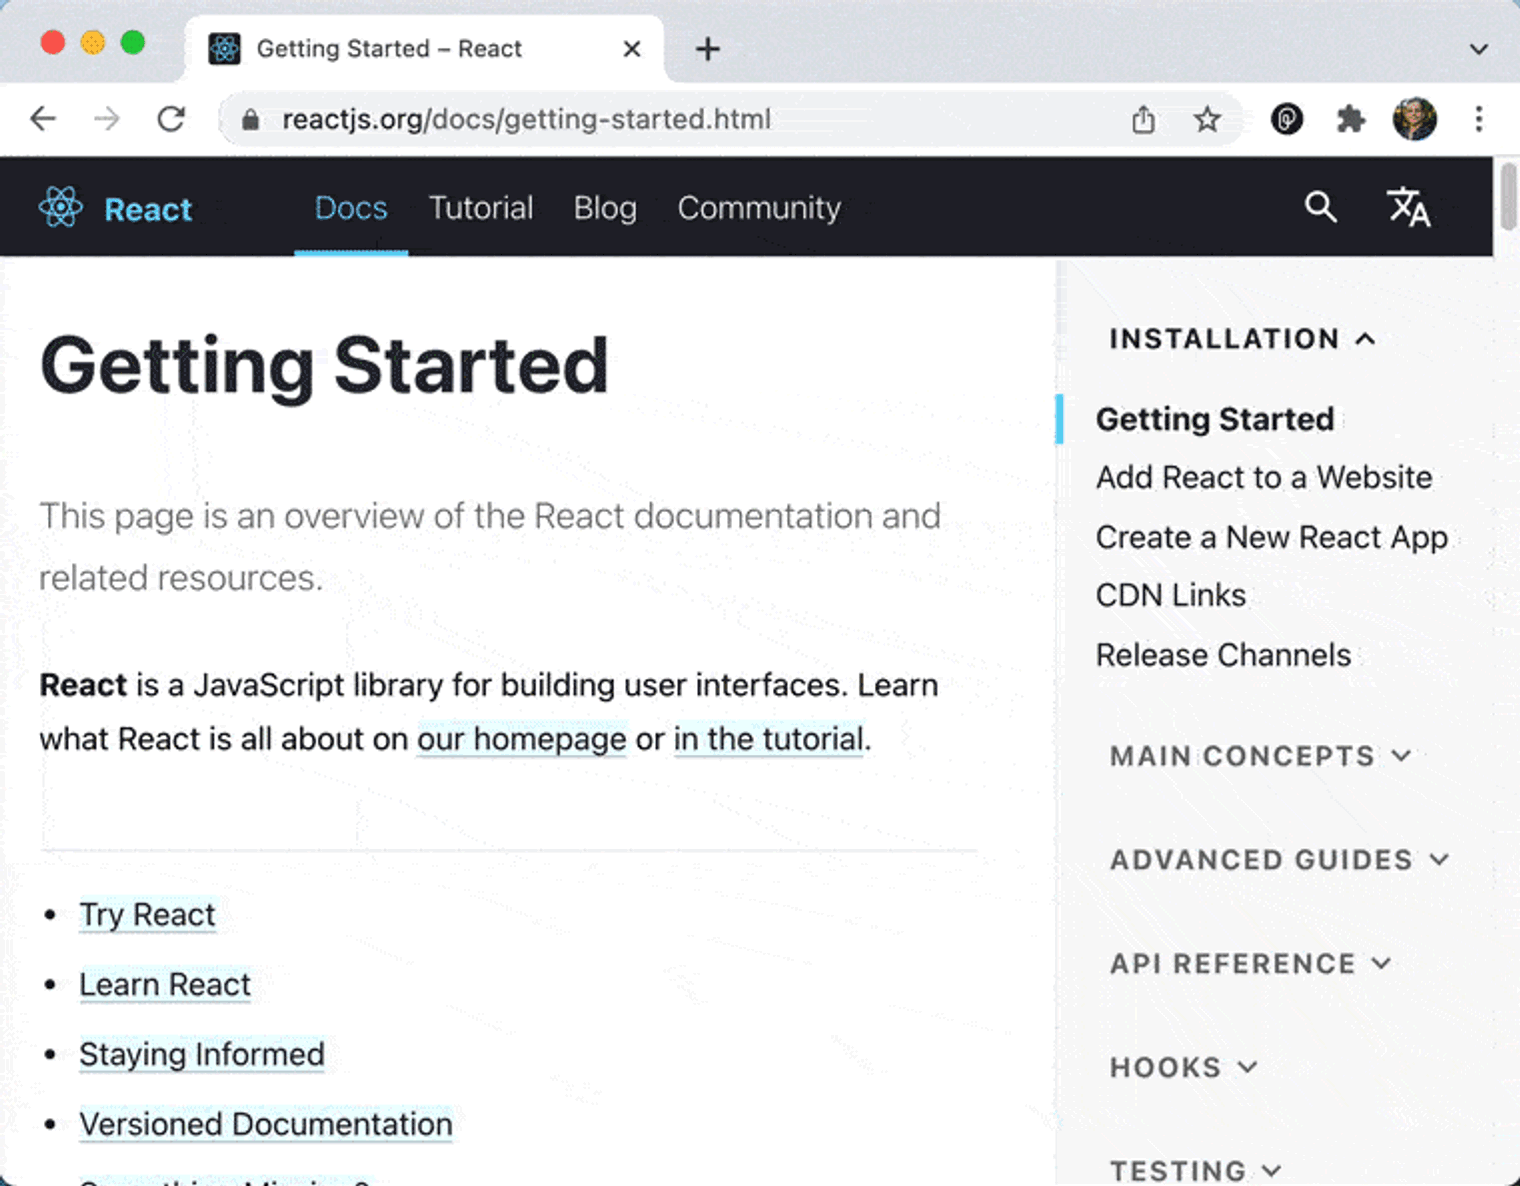Follow the 'our homepage' link

[522, 739]
